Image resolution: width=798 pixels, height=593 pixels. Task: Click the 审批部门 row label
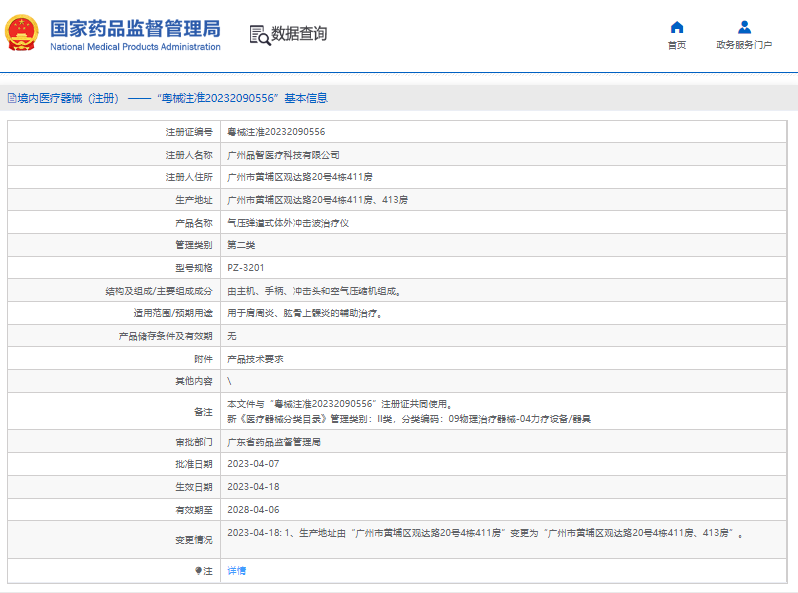point(194,442)
